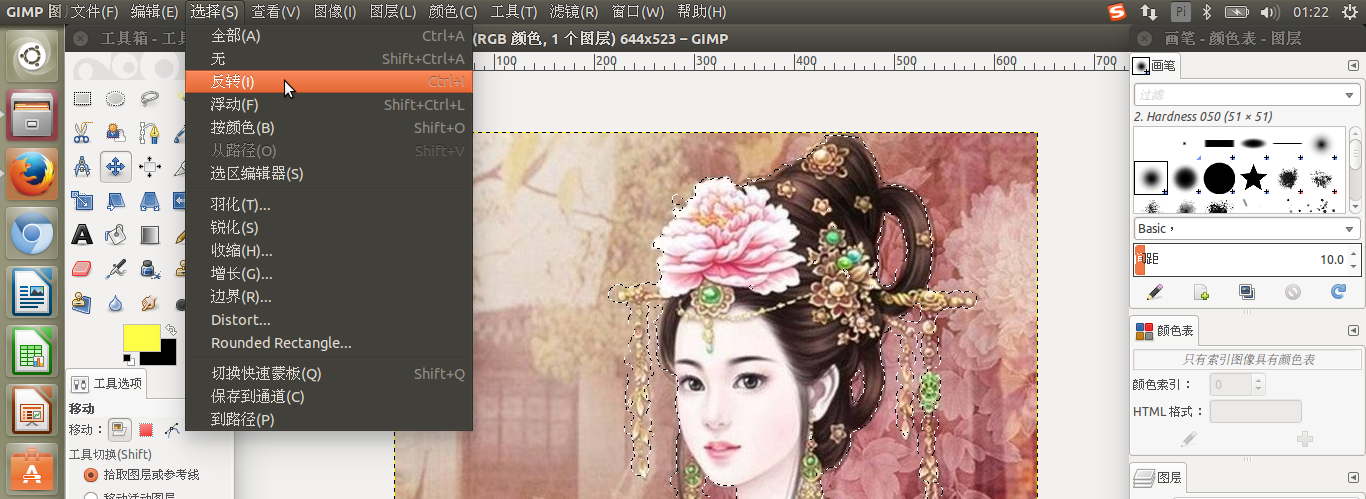Open the layers tab configuration menu arrow
The image size is (1366, 499).
tap(1353, 477)
